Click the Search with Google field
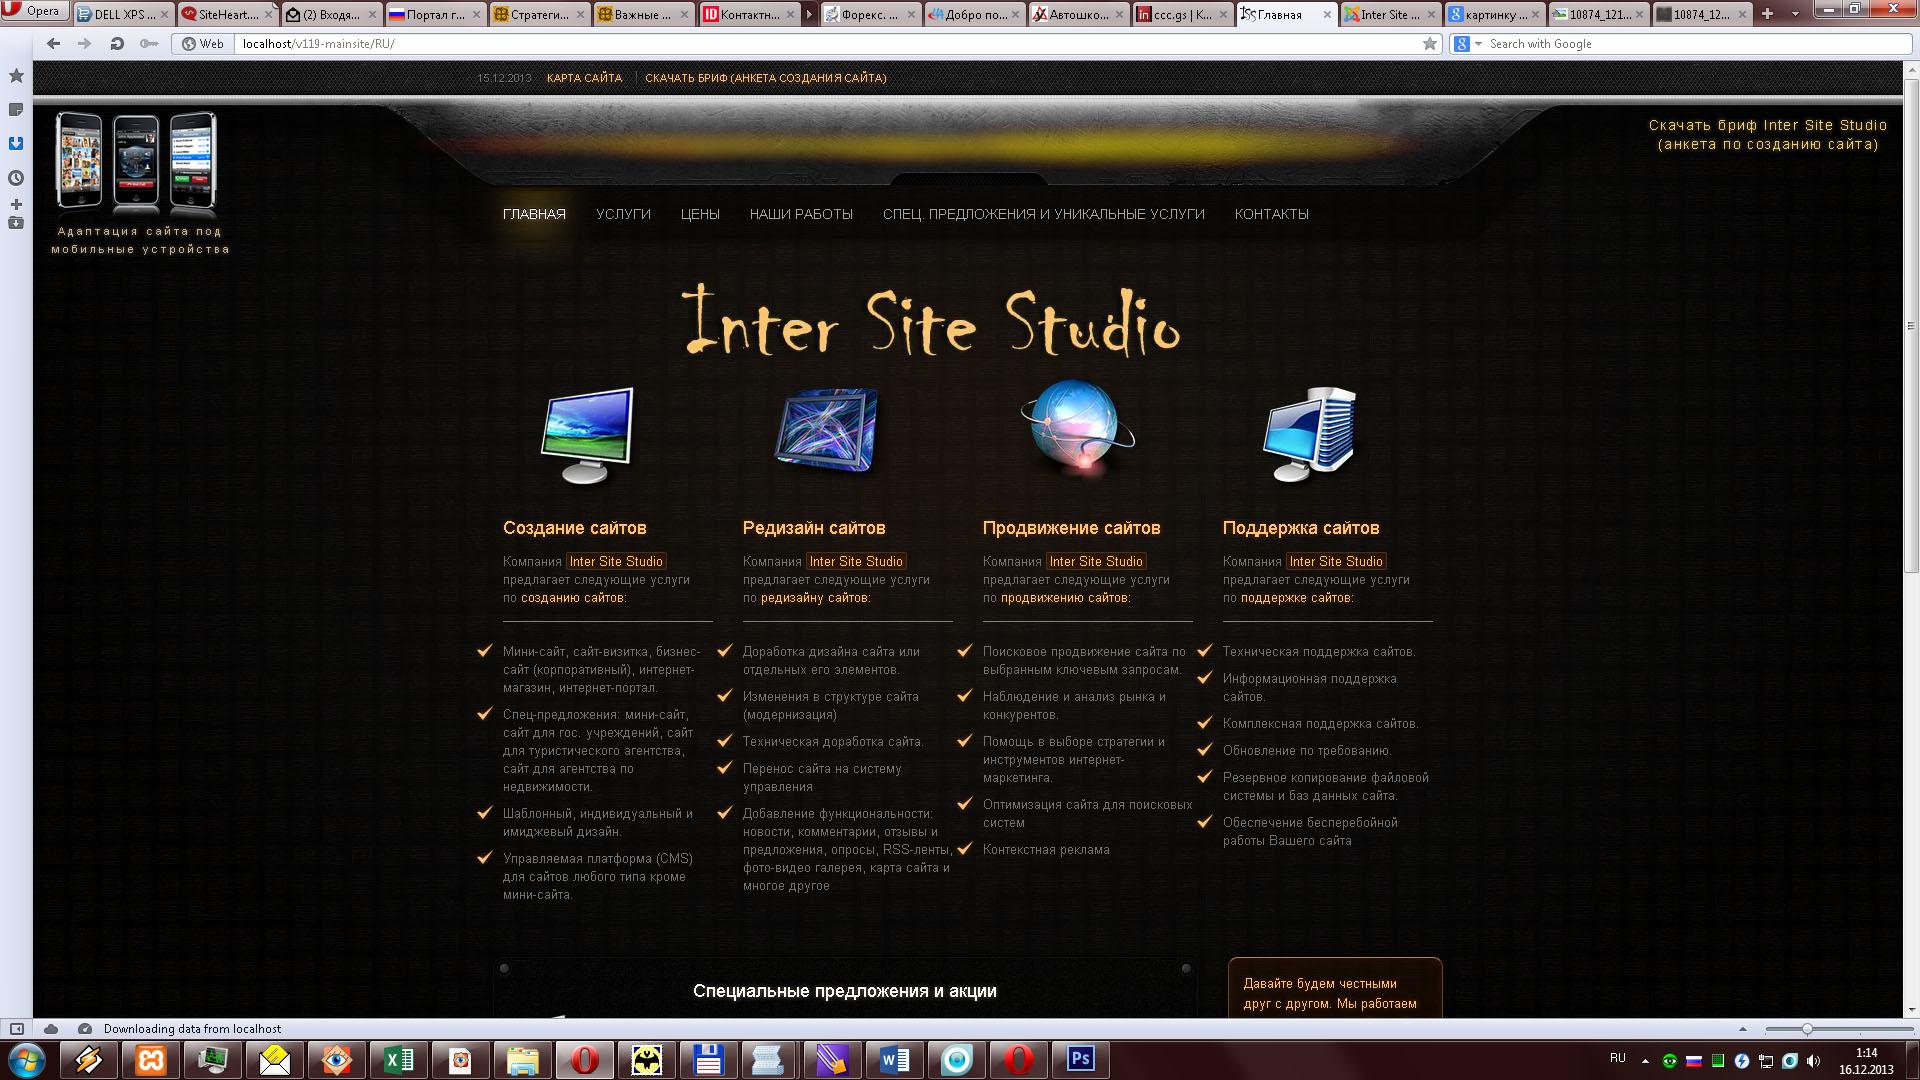Image resolution: width=1920 pixels, height=1080 pixels. (x=1690, y=44)
